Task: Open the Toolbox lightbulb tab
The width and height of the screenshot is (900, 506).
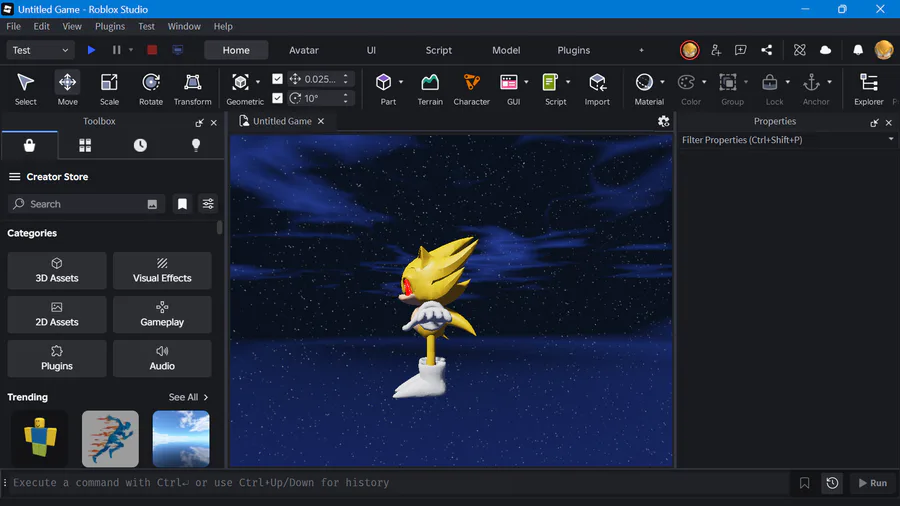Action: coord(196,145)
